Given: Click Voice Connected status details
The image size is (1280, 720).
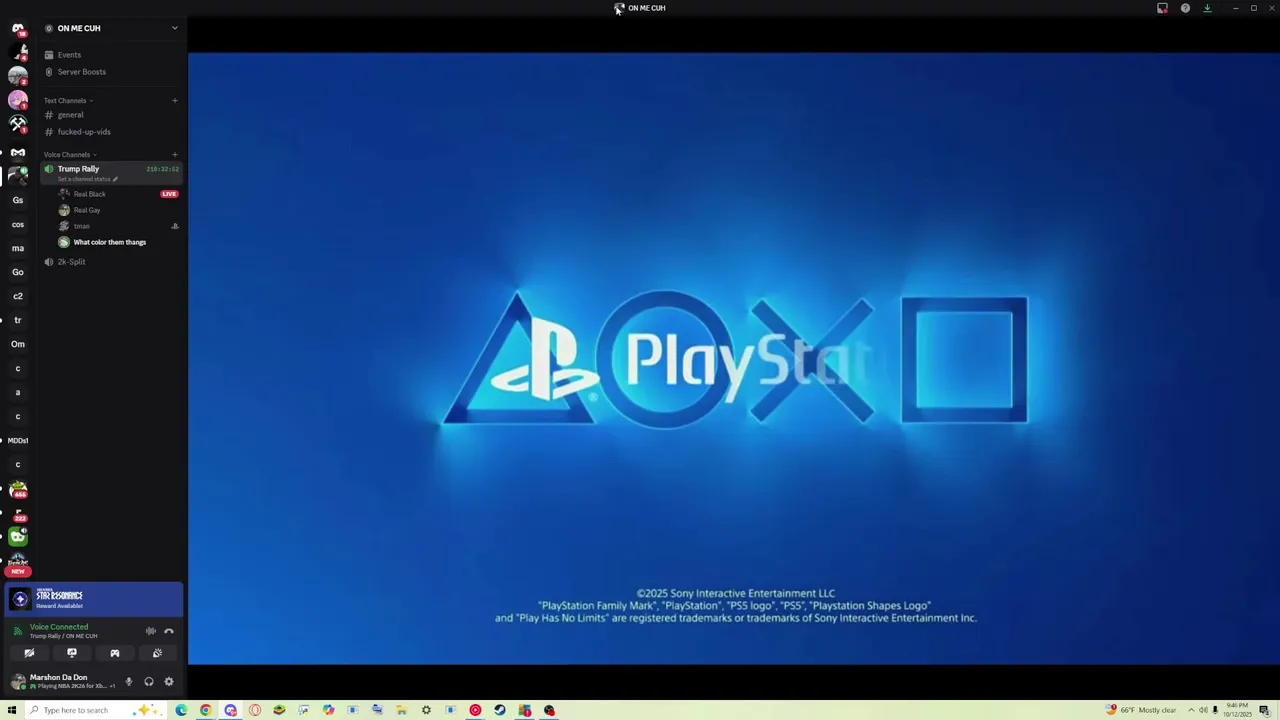Looking at the screenshot, I should (x=59, y=627).
